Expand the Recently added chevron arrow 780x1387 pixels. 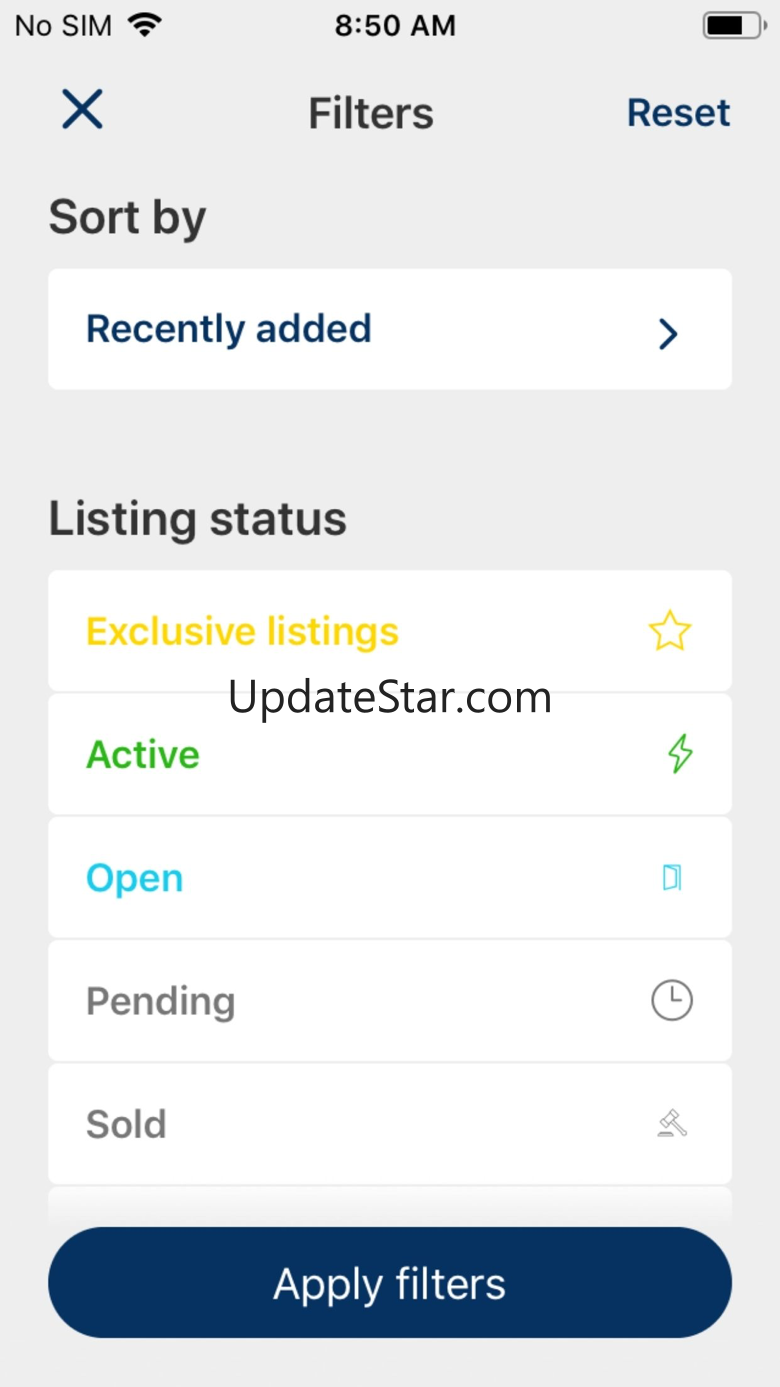coord(669,334)
